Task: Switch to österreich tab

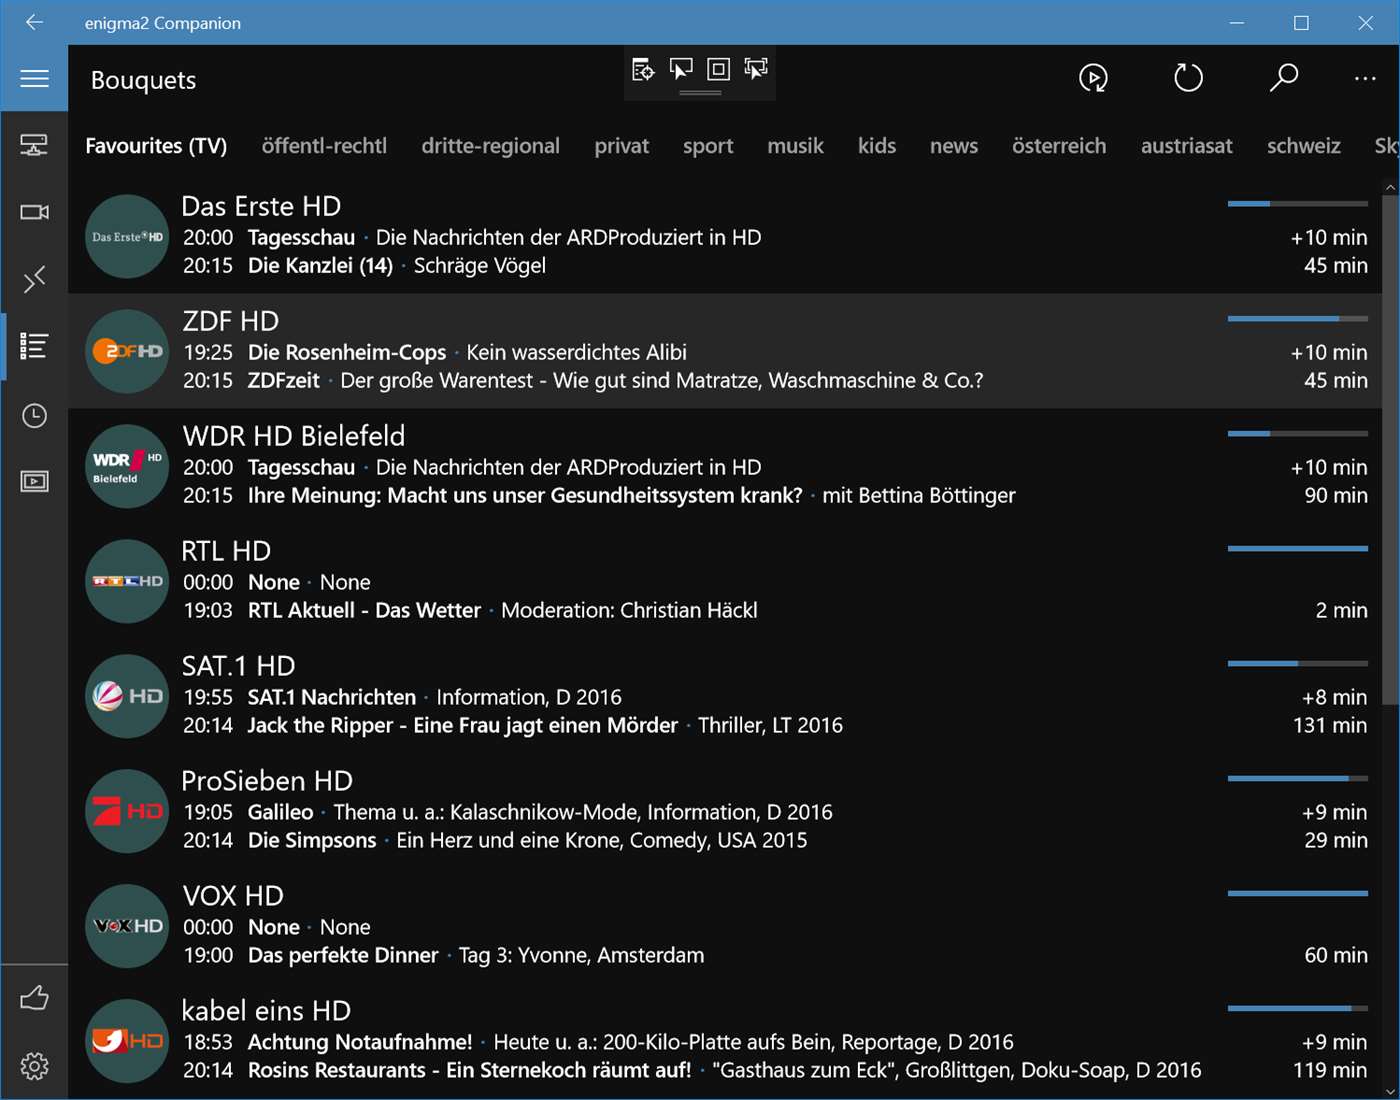Action: [x=1059, y=146]
